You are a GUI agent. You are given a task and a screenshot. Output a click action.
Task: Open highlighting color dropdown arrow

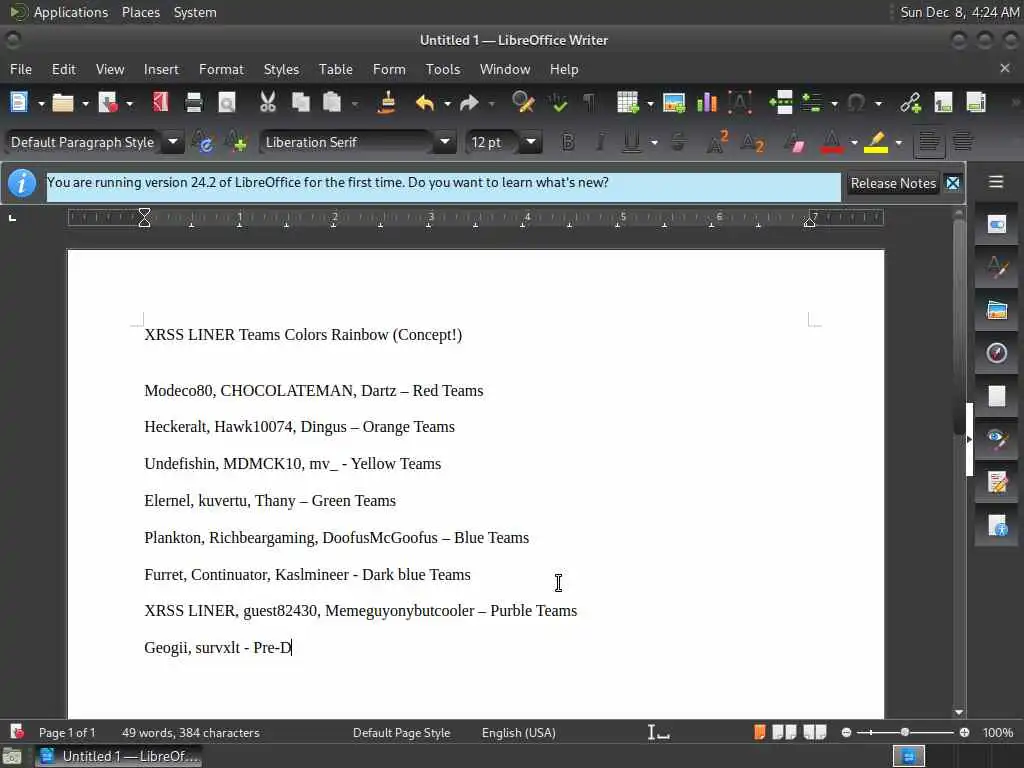point(899,142)
